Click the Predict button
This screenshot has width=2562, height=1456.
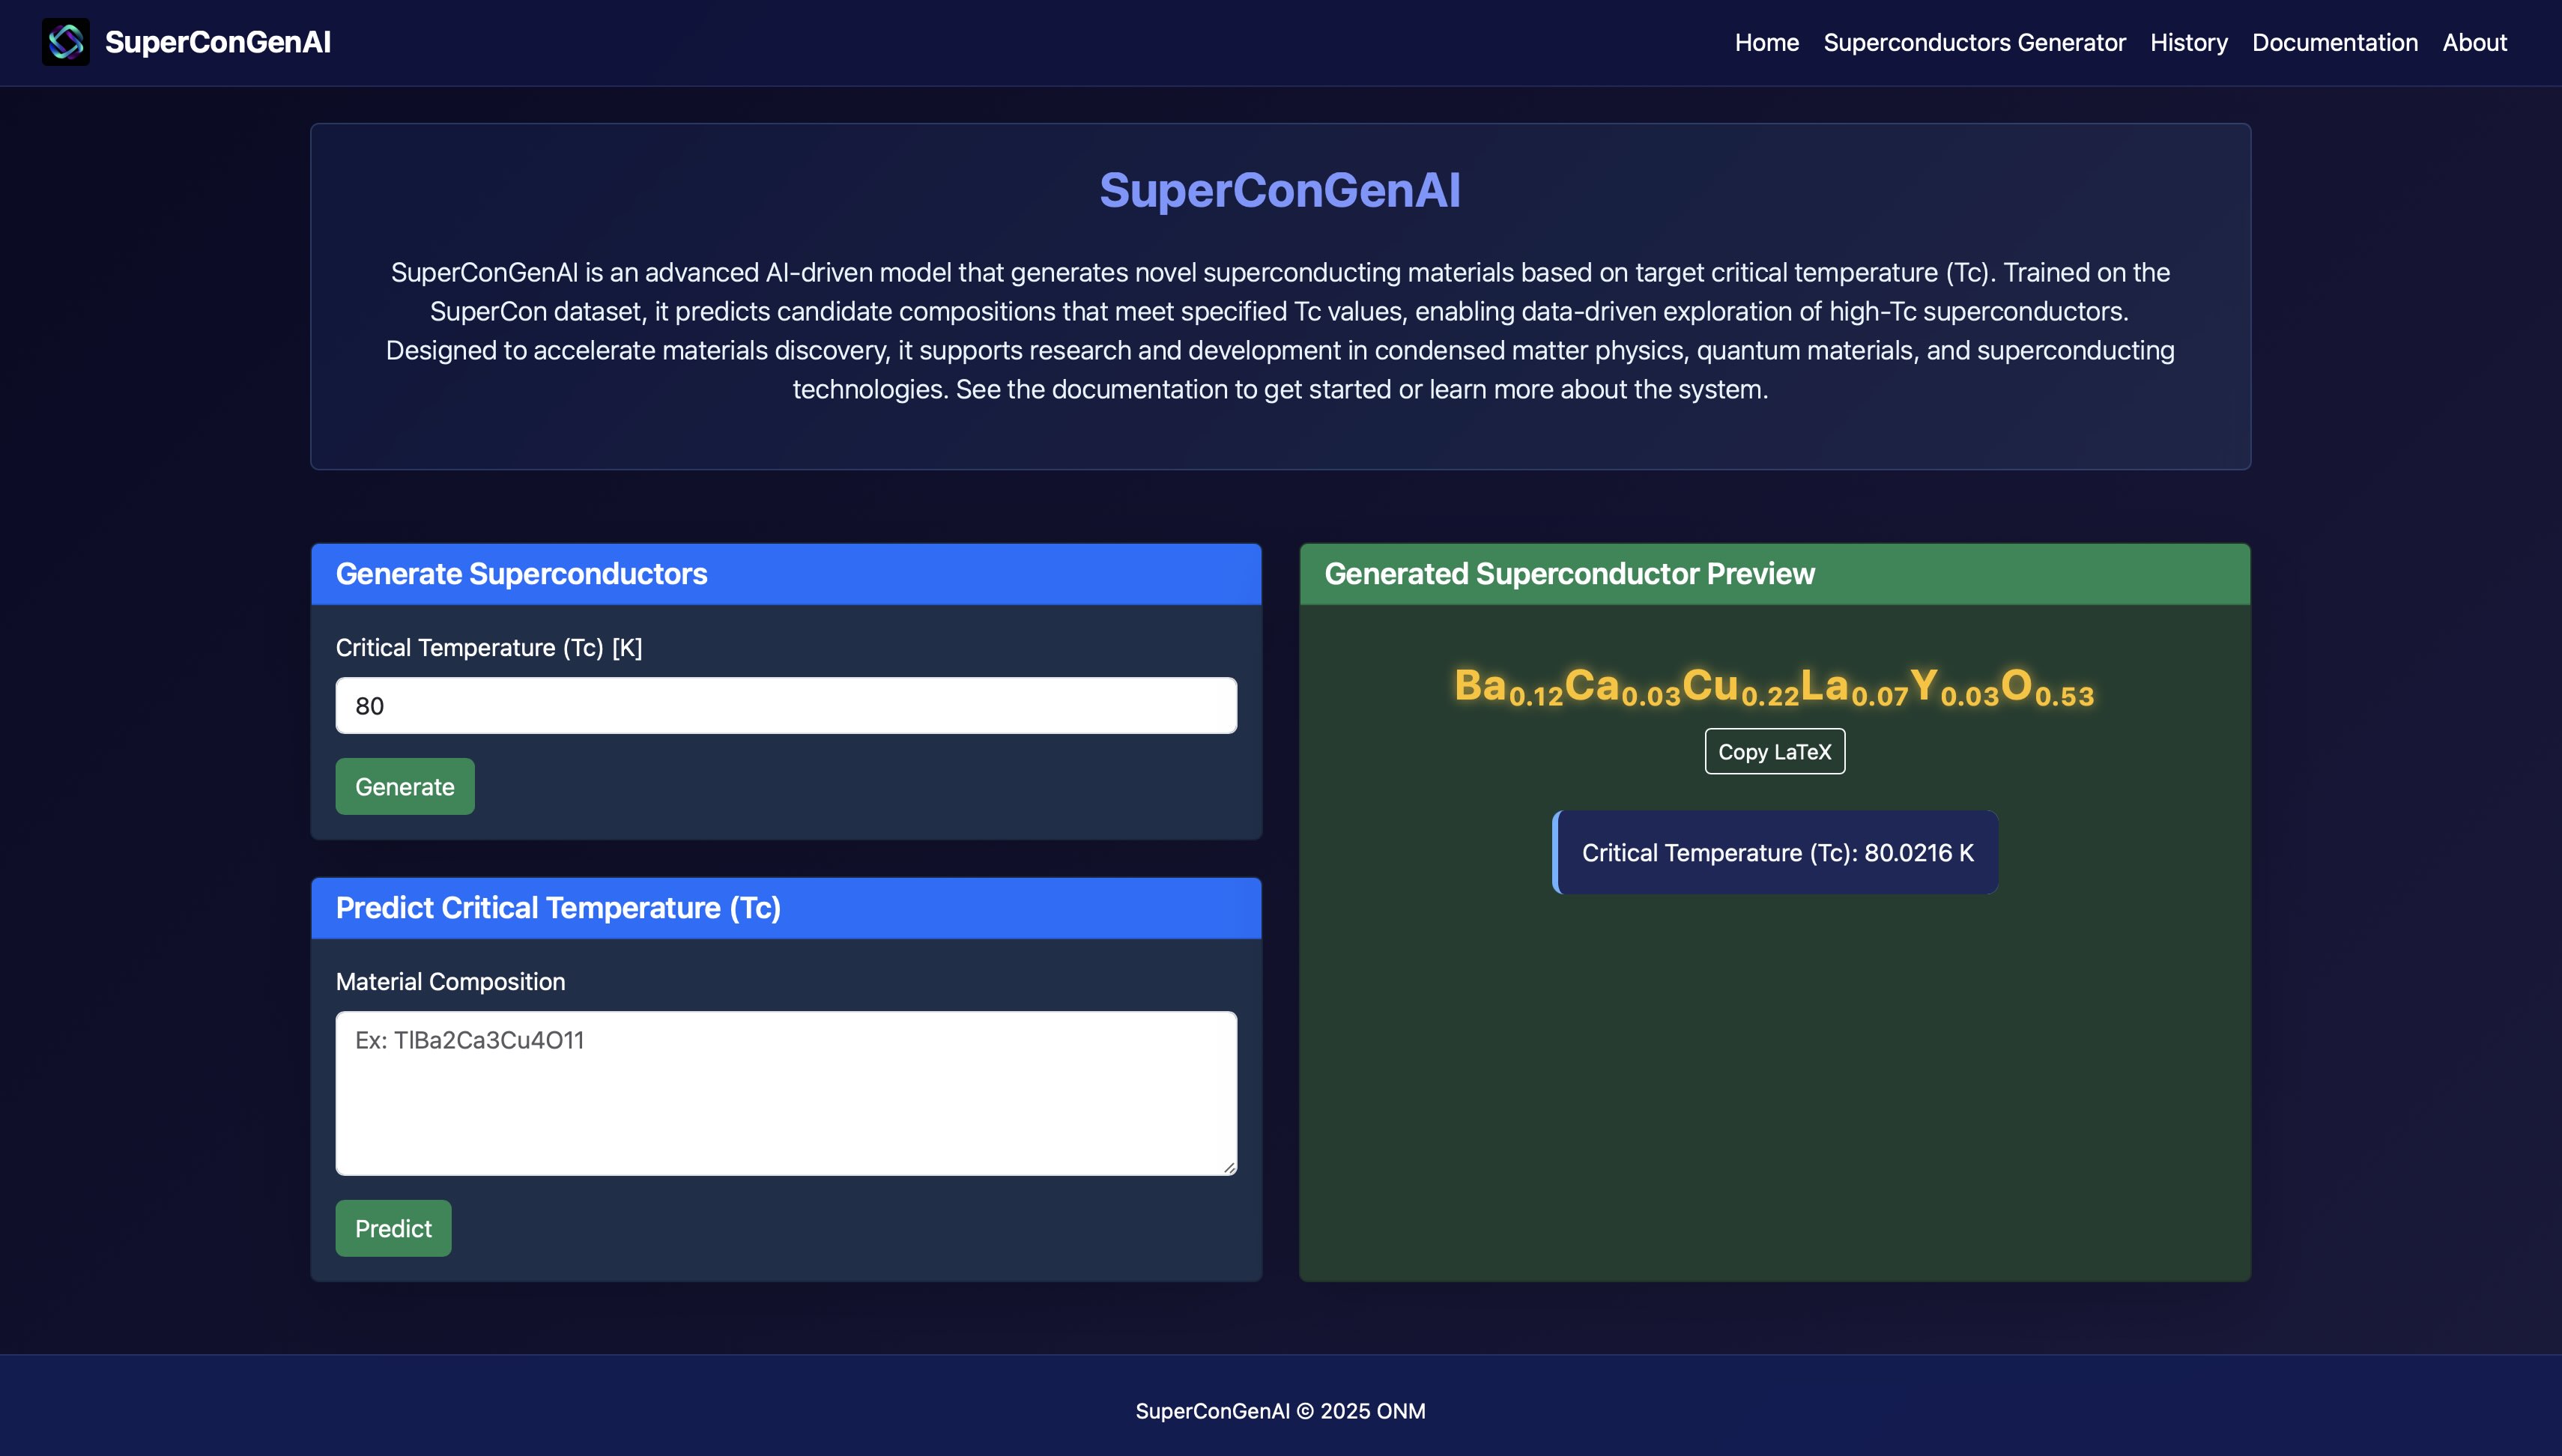[x=392, y=1228]
